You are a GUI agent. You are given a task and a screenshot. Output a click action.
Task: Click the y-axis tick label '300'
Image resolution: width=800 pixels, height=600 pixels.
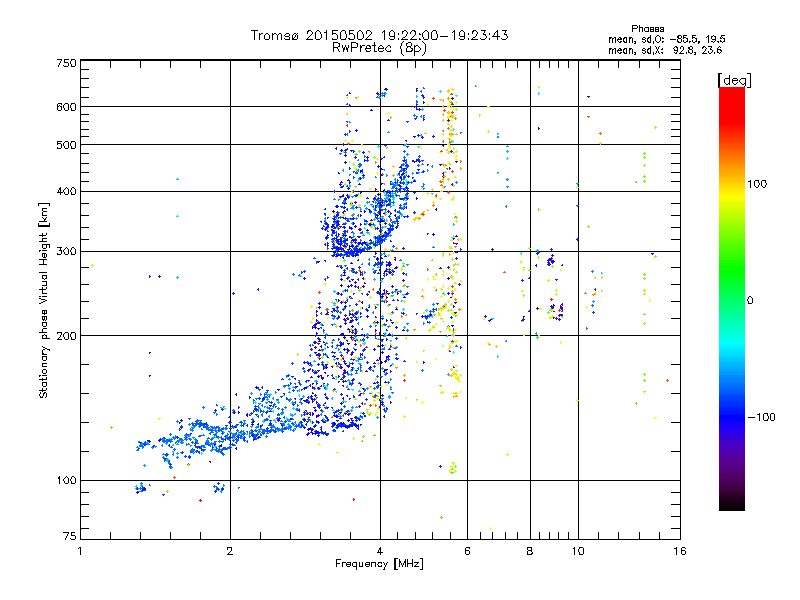click(66, 252)
